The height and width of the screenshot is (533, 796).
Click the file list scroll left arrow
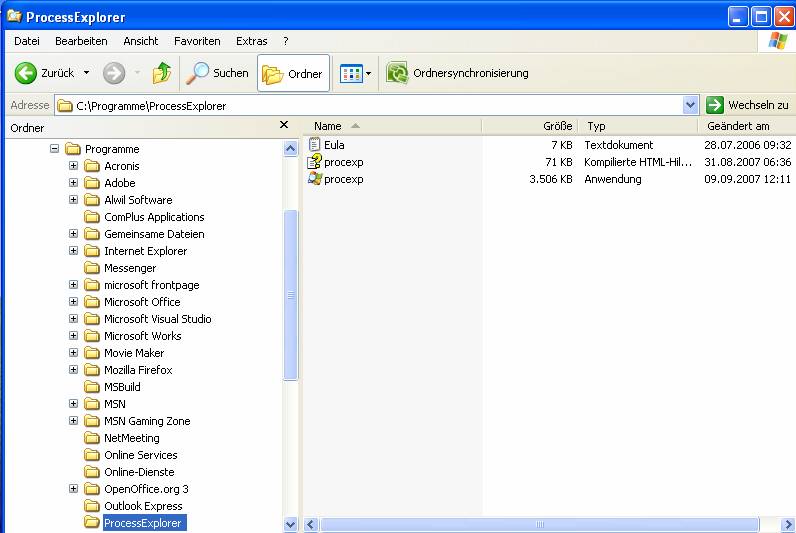(311, 524)
